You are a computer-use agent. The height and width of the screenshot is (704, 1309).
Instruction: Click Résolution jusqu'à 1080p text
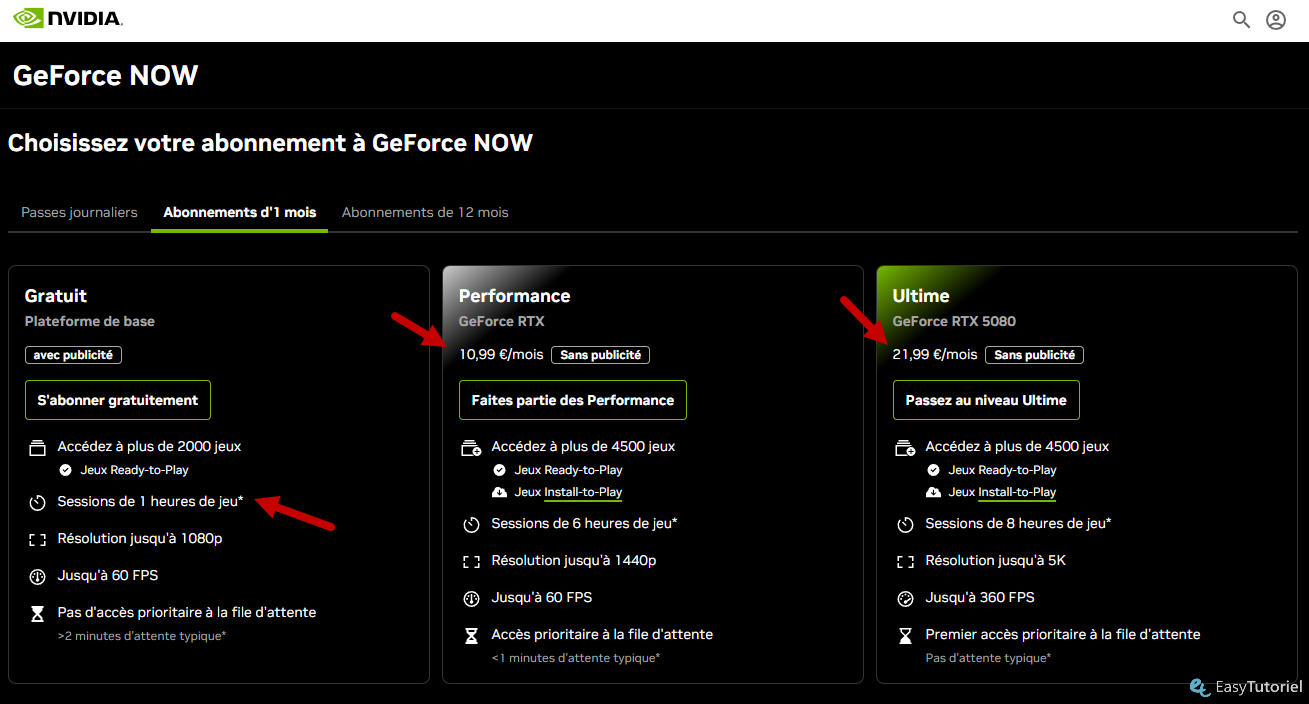[140, 538]
